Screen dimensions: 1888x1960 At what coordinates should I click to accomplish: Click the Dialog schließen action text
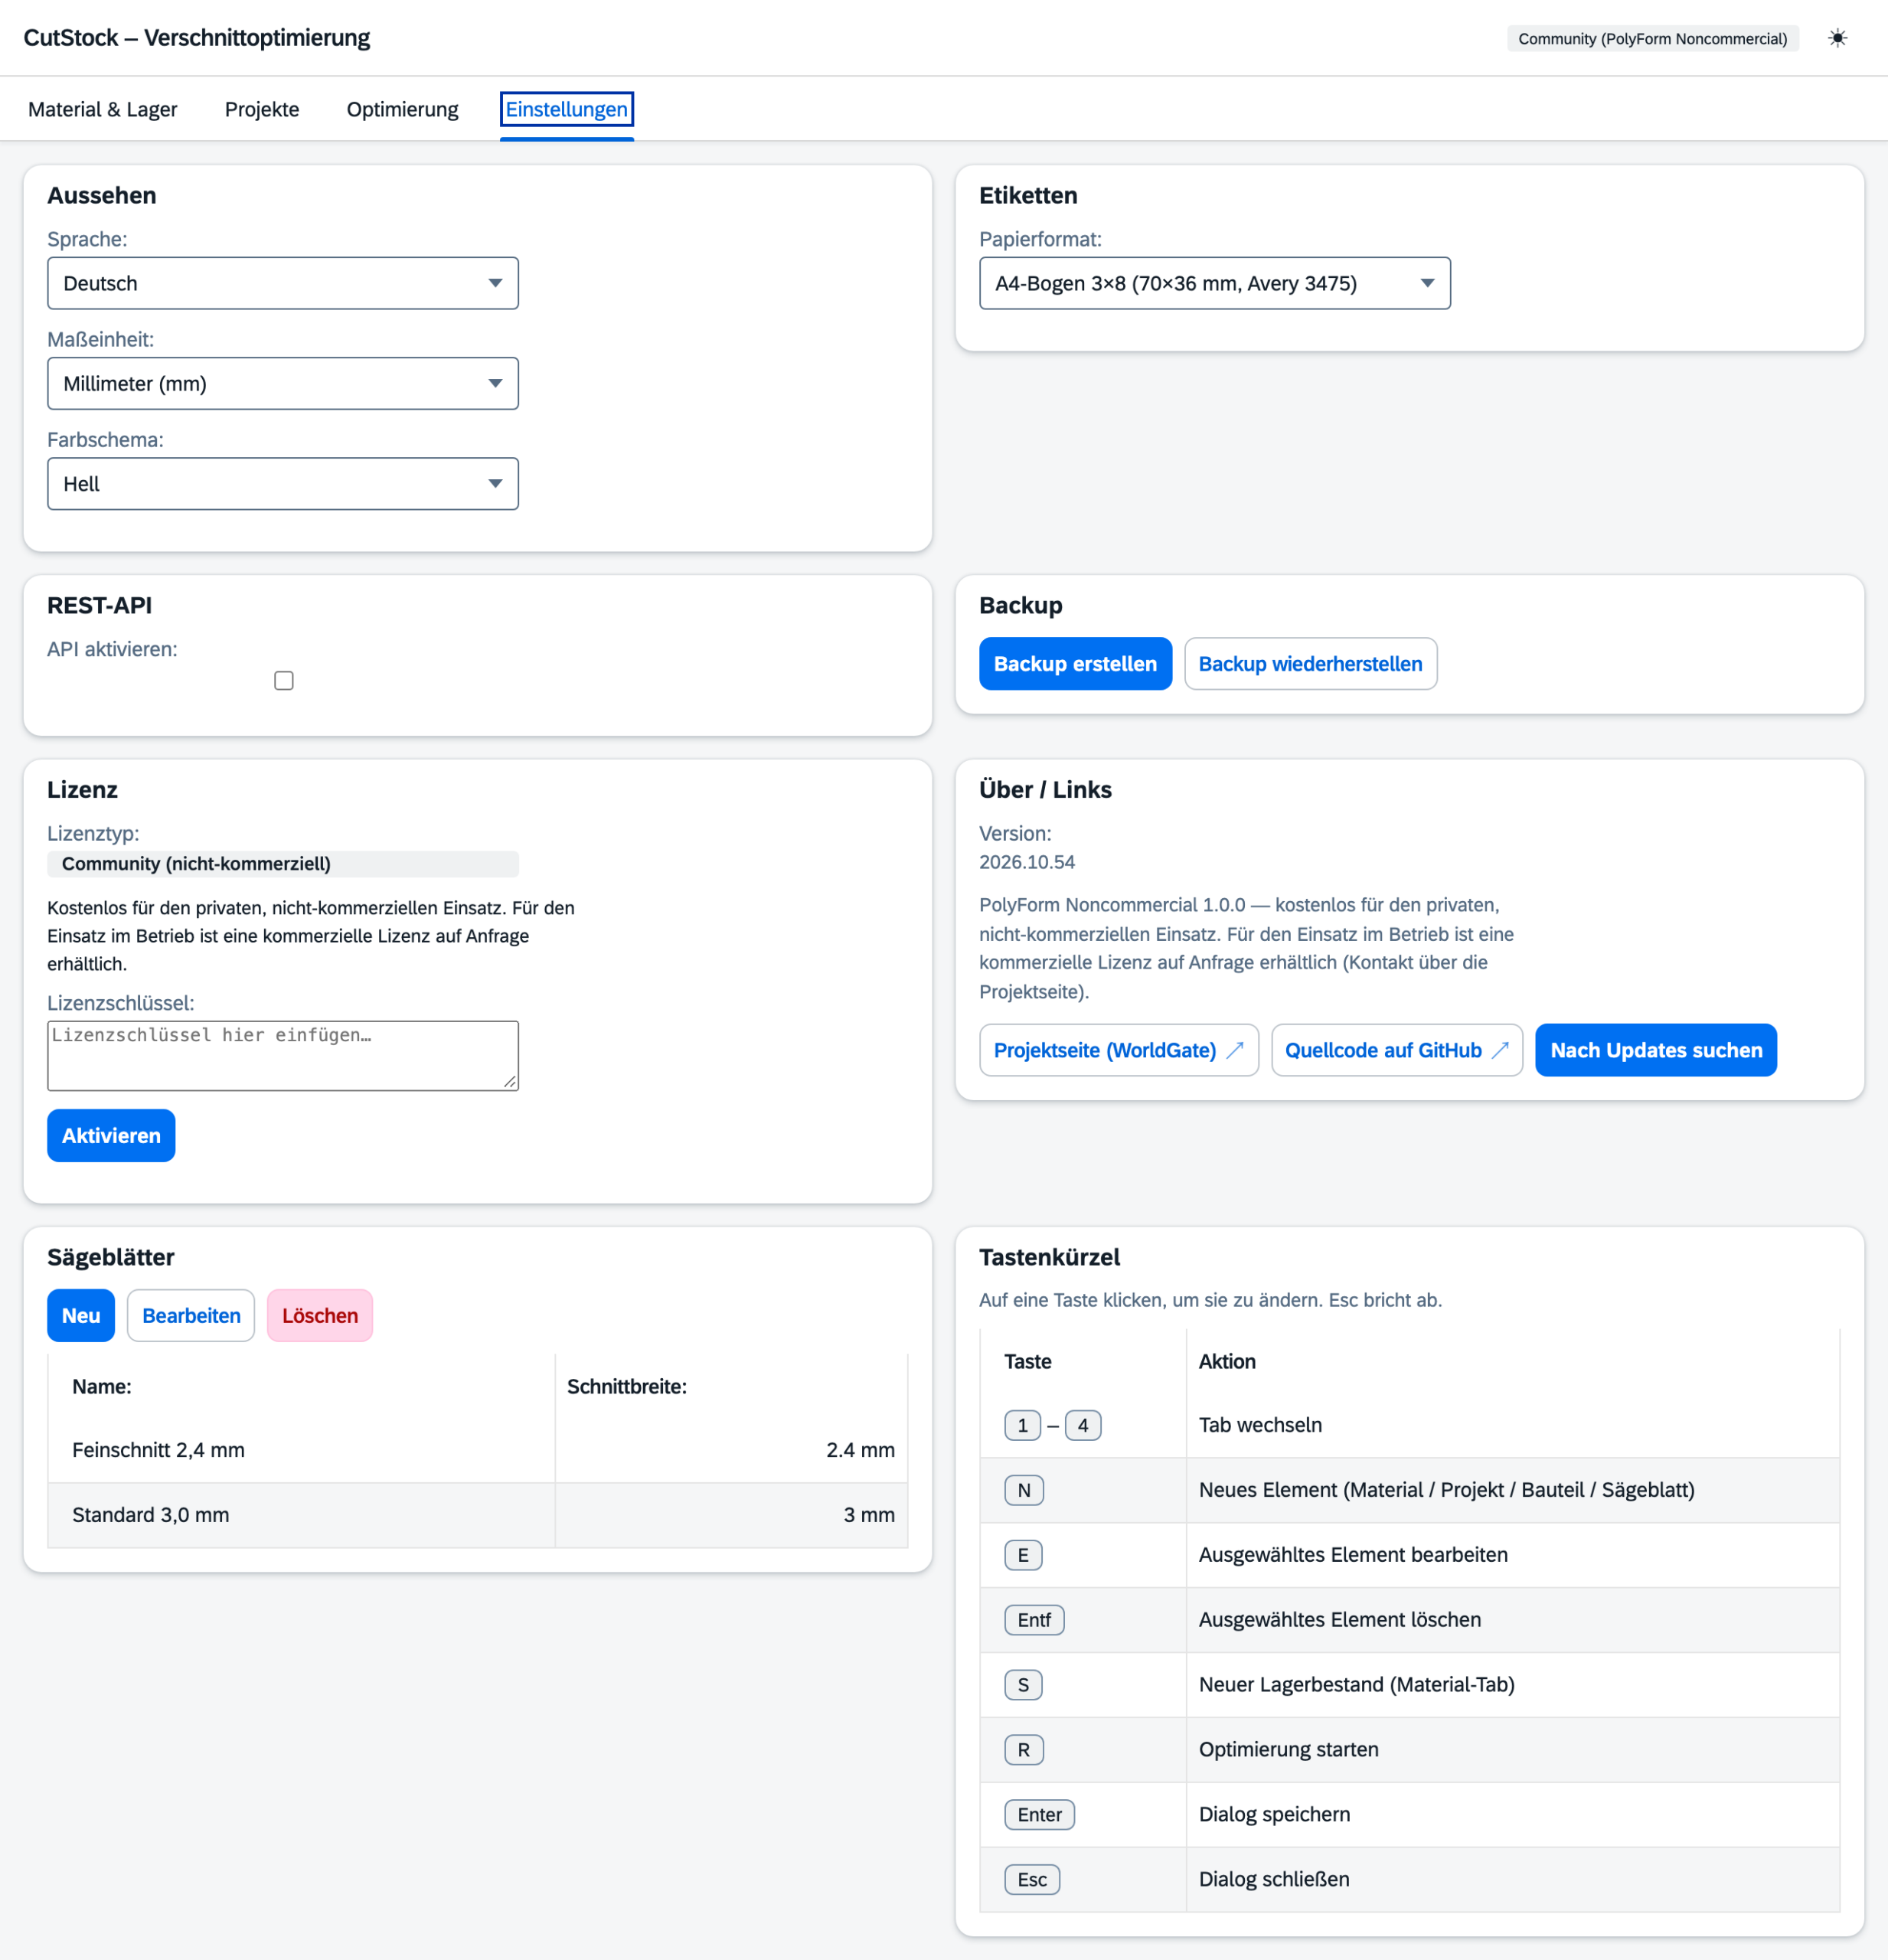coord(1274,1880)
